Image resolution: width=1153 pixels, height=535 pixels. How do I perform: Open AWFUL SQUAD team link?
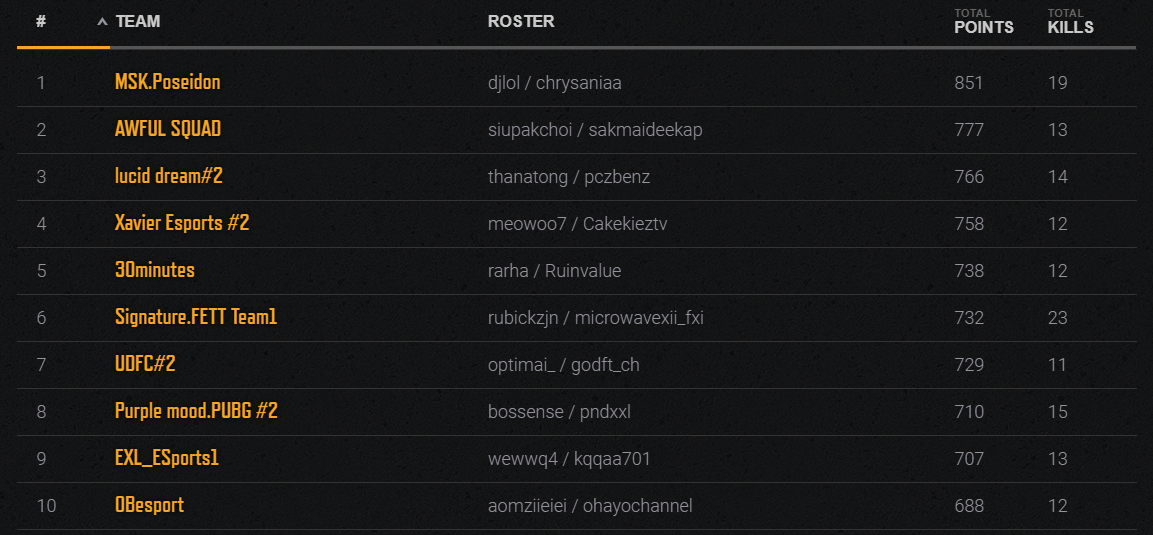(168, 129)
